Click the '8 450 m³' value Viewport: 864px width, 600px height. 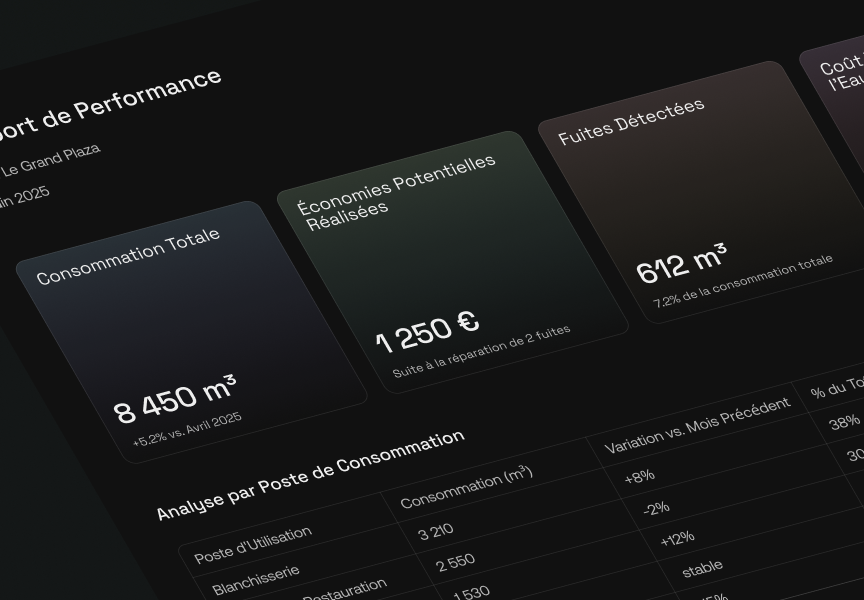(x=175, y=399)
